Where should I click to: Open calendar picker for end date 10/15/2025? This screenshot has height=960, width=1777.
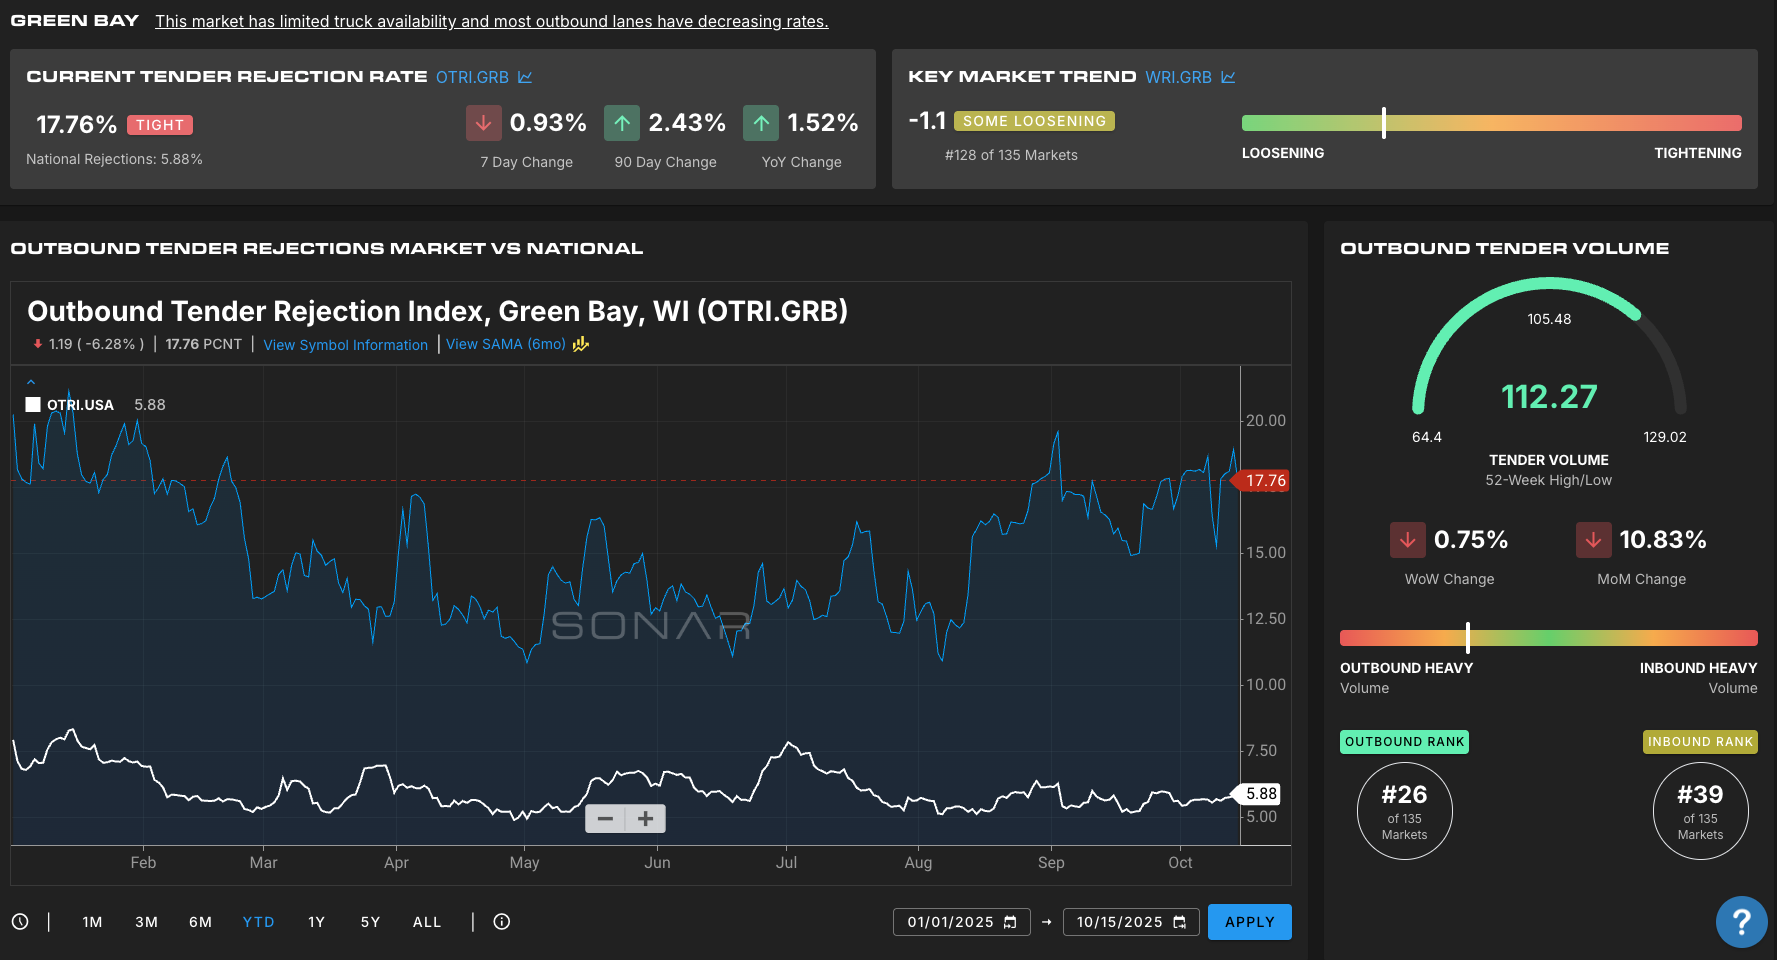[x=1180, y=922]
